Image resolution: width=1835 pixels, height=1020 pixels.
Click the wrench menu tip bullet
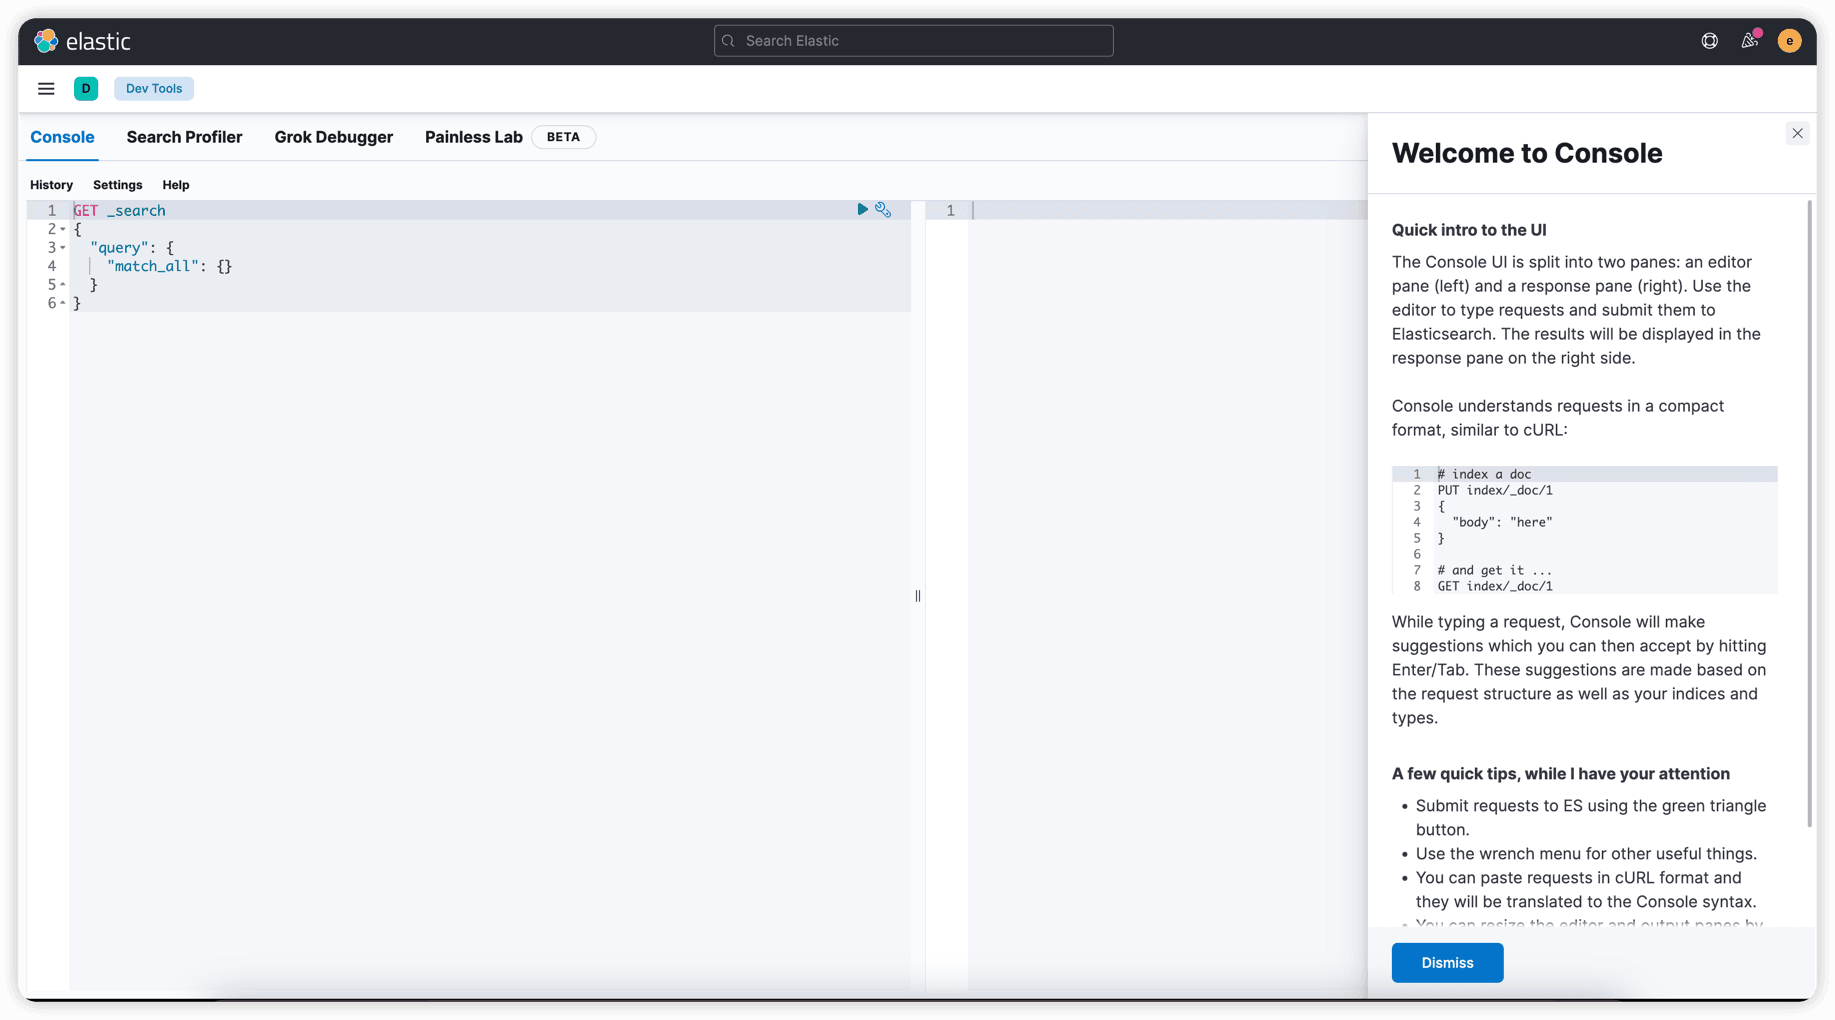[x=1586, y=854]
